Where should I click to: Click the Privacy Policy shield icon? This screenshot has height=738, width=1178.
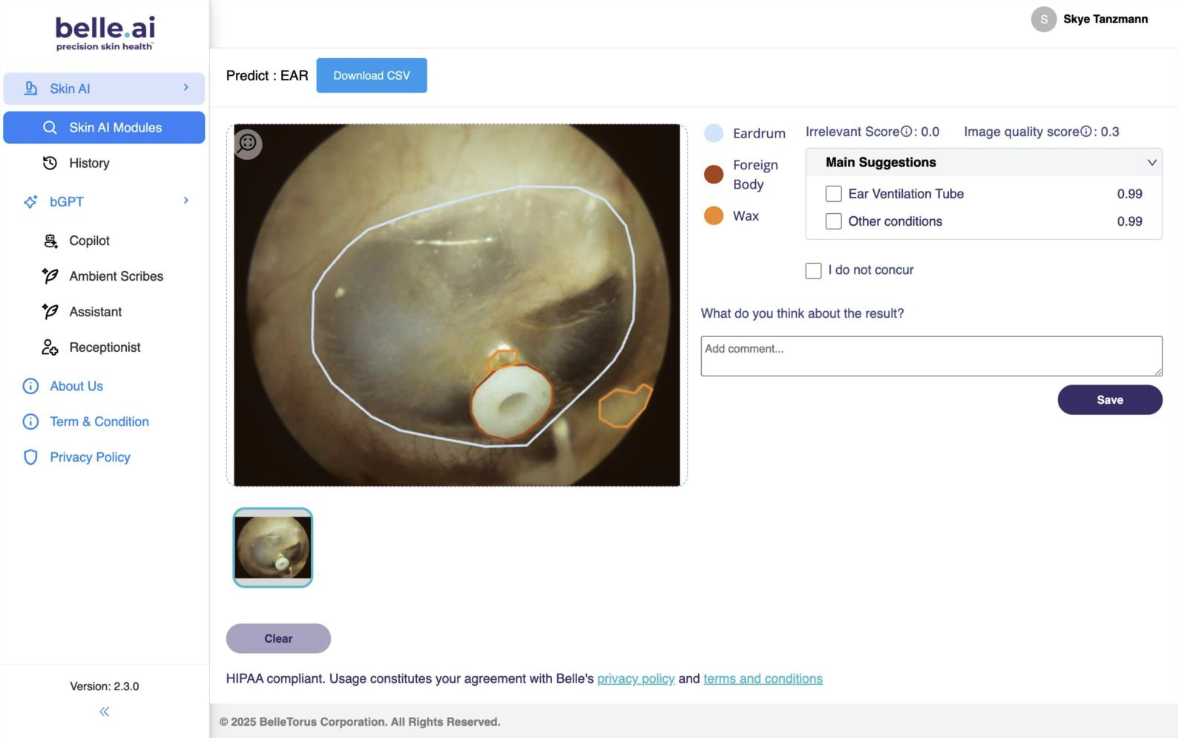point(30,457)
